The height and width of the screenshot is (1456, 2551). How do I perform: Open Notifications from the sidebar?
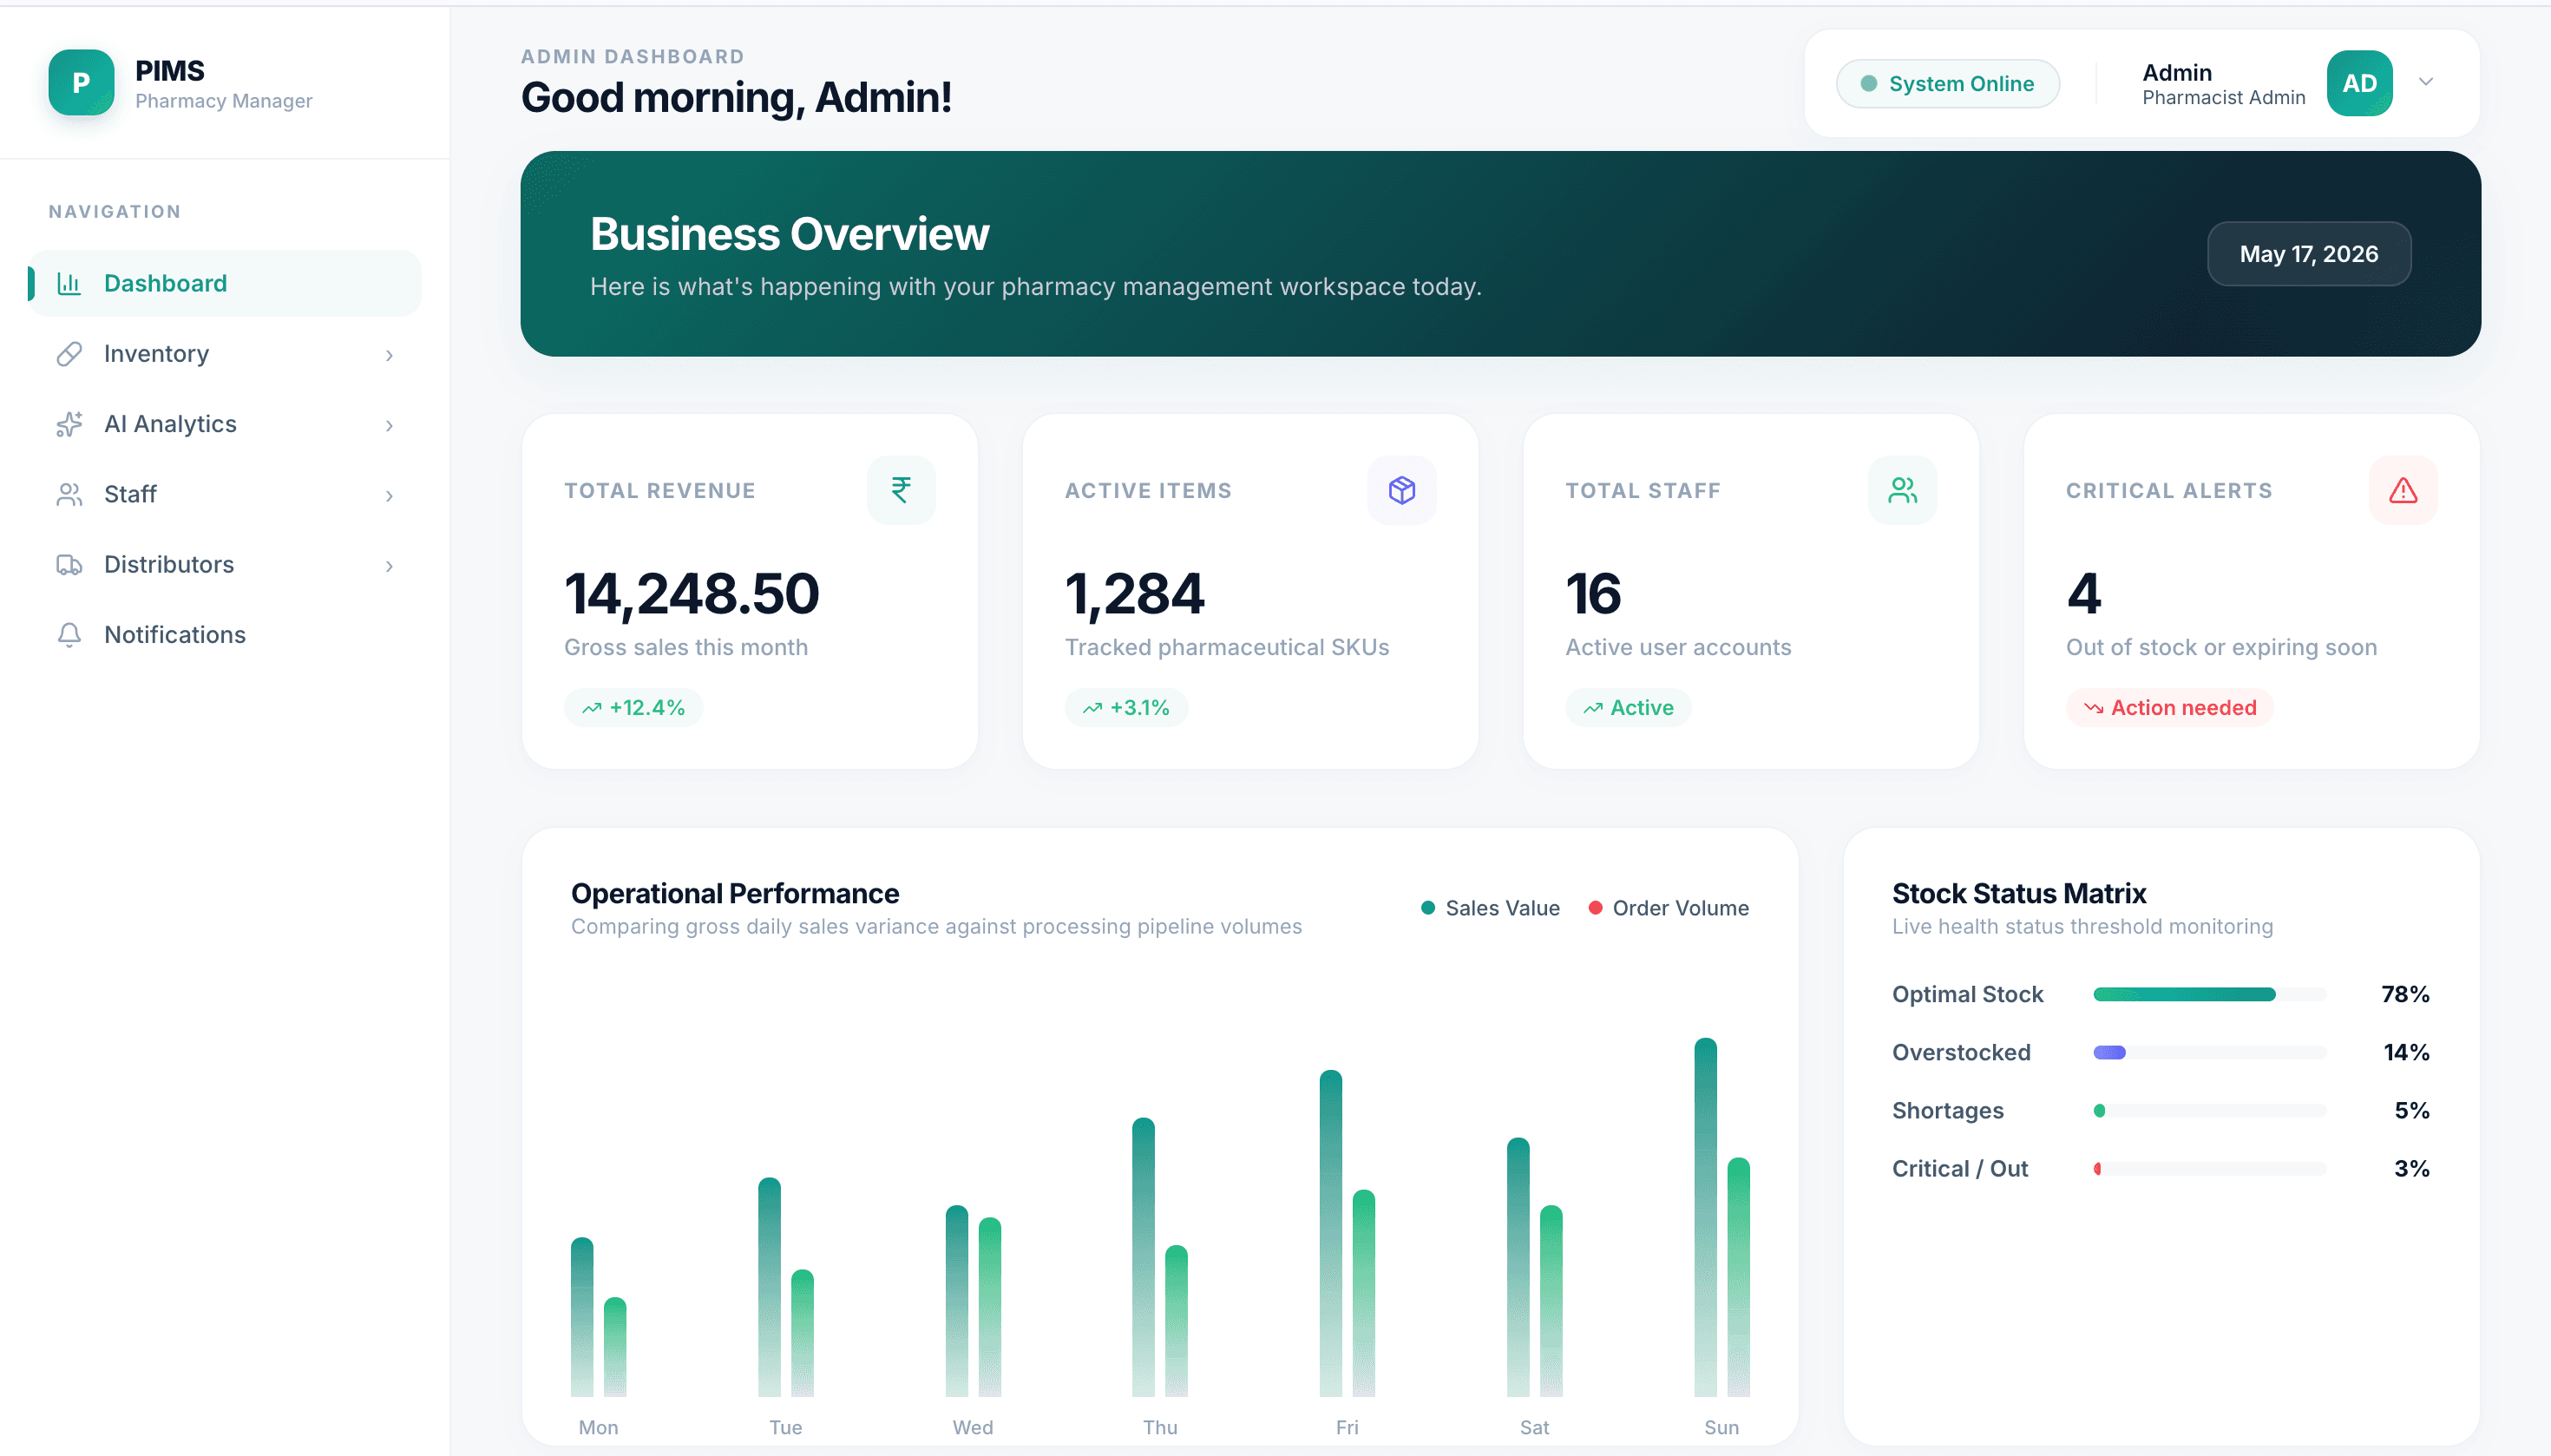point(225,635)
